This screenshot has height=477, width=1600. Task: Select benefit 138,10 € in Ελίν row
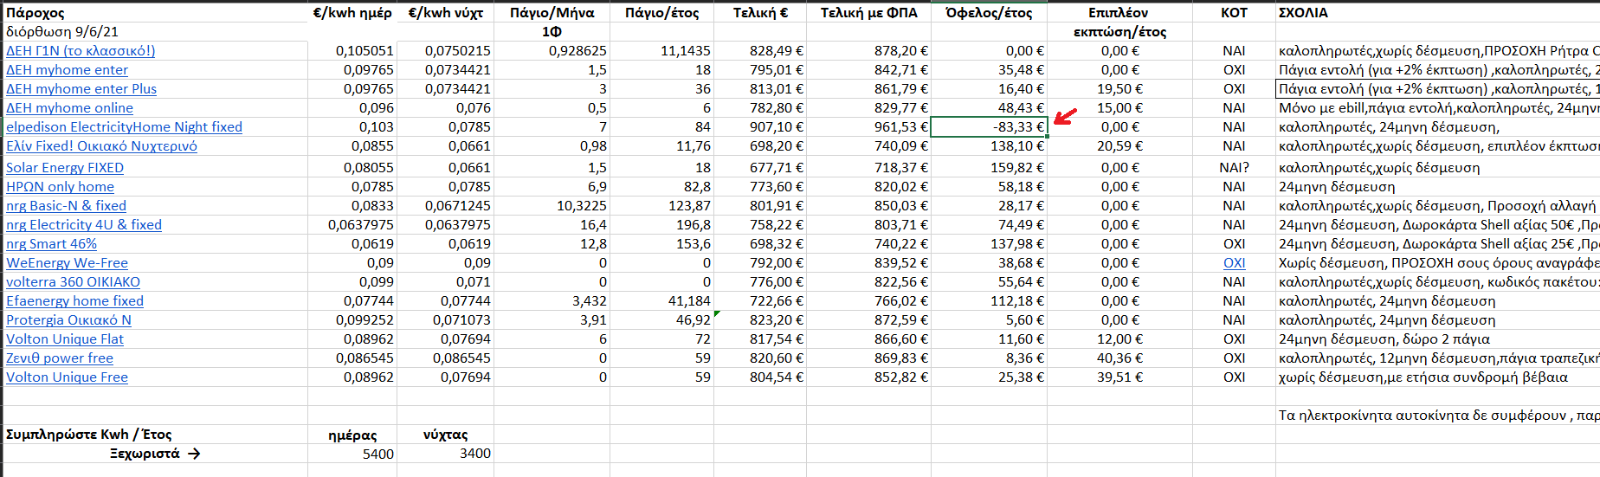pos(989,146)
